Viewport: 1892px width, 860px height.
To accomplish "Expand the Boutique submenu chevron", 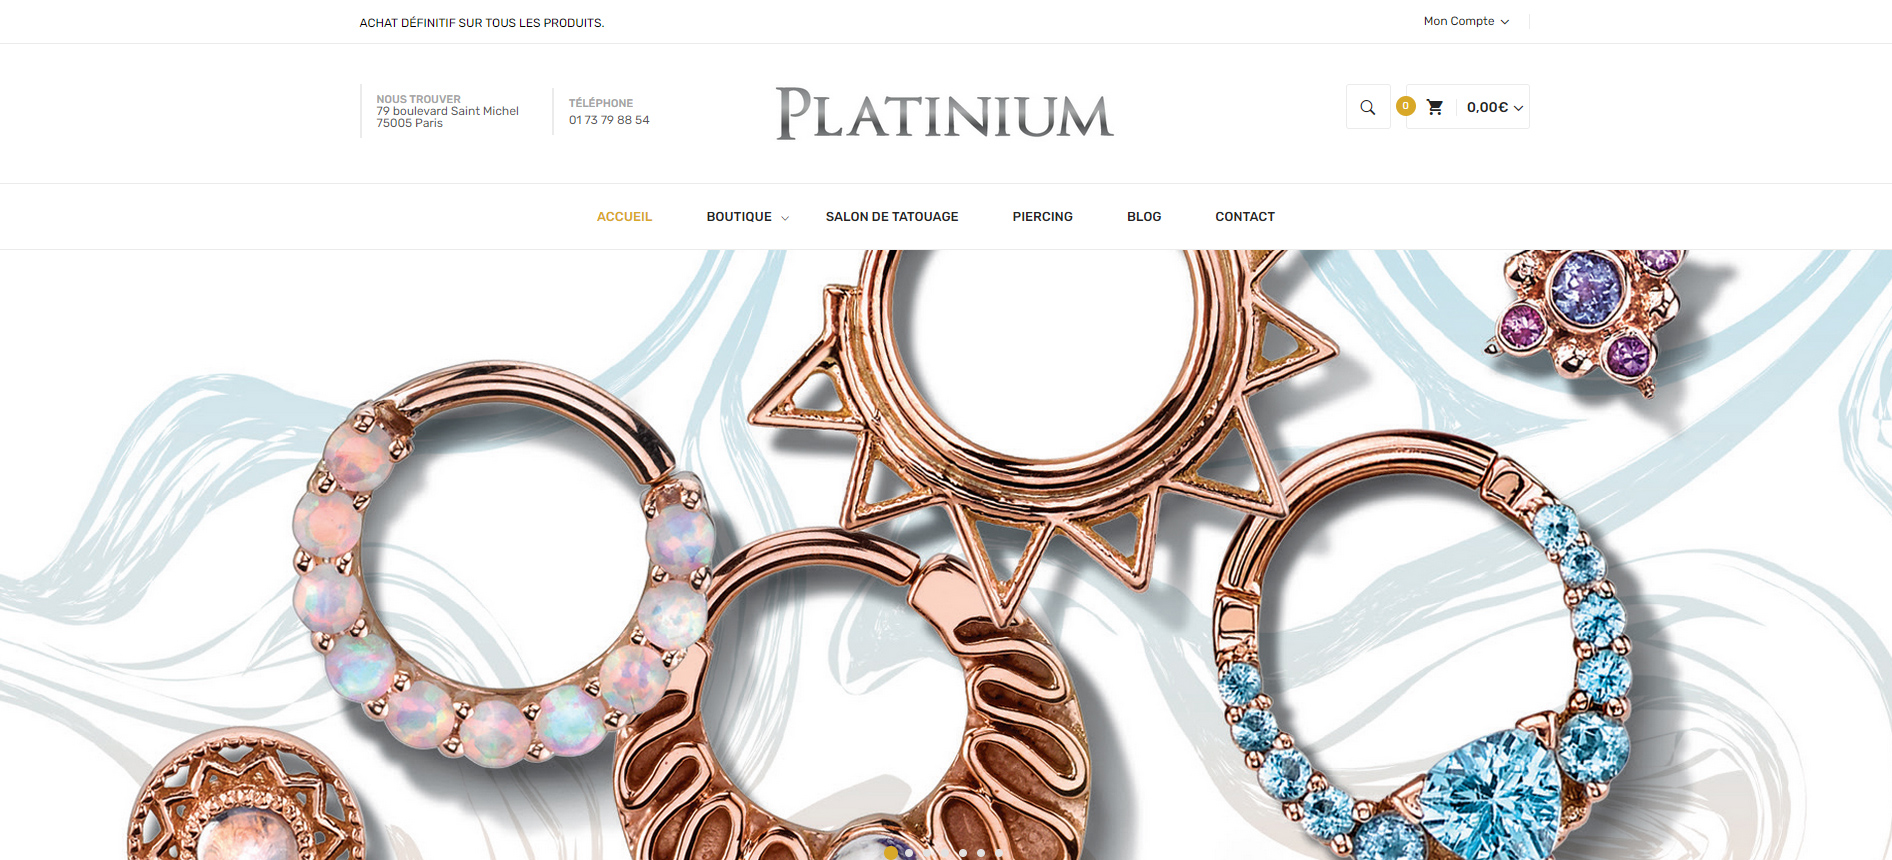I will (x=785, y=218).
